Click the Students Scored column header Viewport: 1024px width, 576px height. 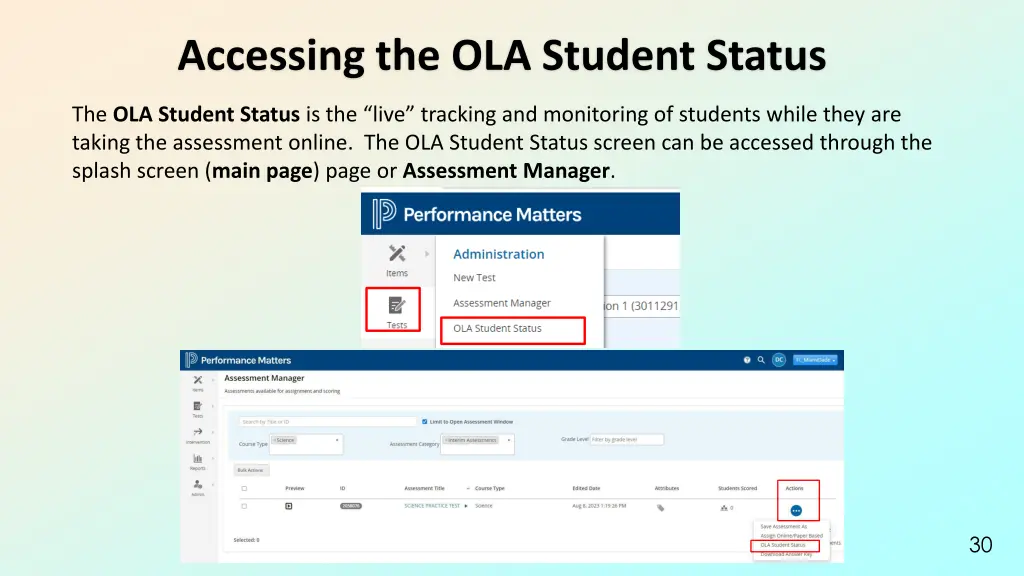click(737, 488)
